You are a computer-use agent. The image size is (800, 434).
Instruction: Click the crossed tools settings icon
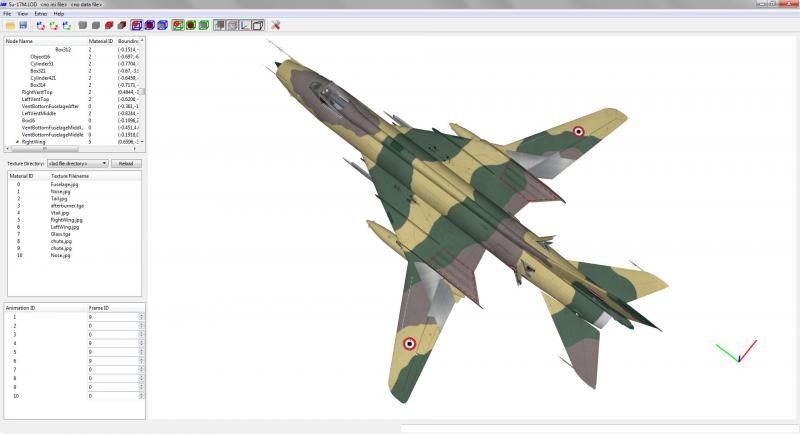276,25
